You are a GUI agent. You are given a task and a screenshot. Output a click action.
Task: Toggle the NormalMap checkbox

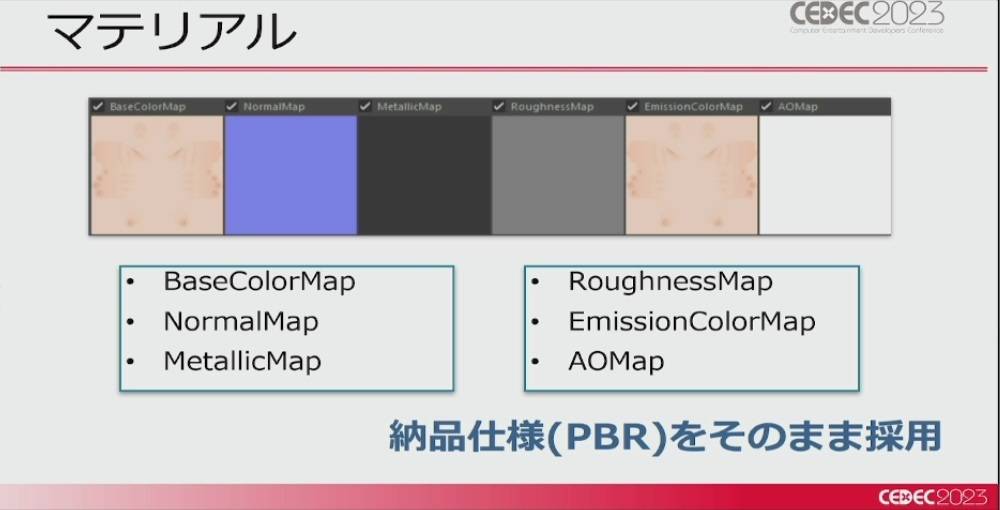[232, 106]
